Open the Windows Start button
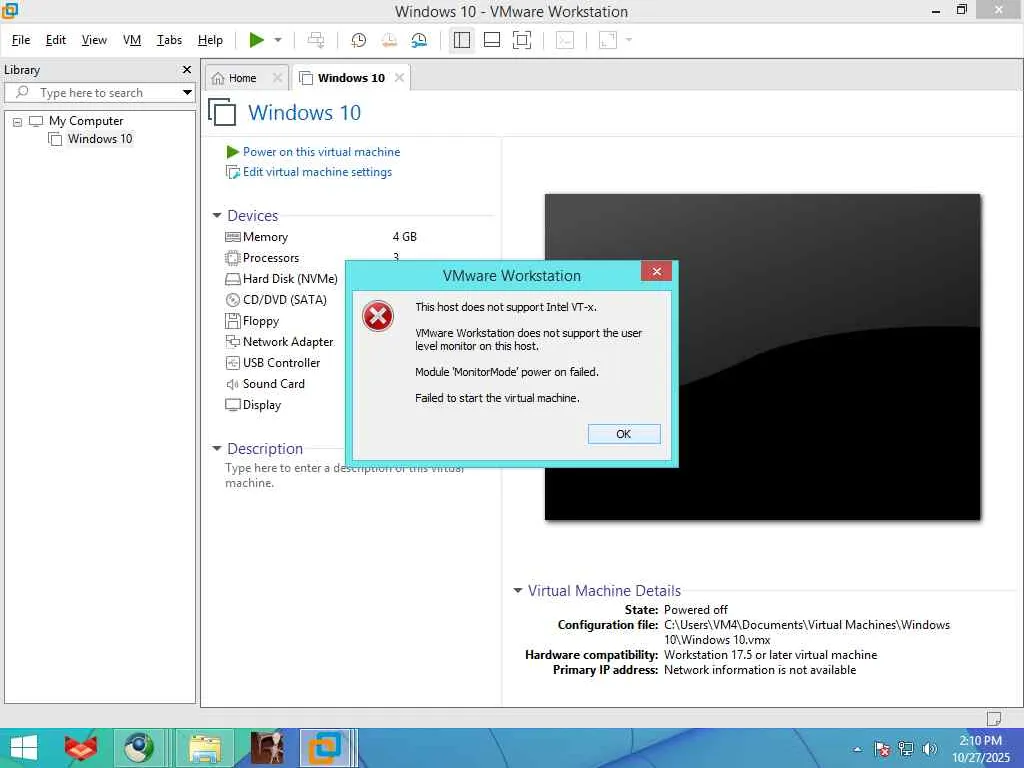 (x=24, y=748)
